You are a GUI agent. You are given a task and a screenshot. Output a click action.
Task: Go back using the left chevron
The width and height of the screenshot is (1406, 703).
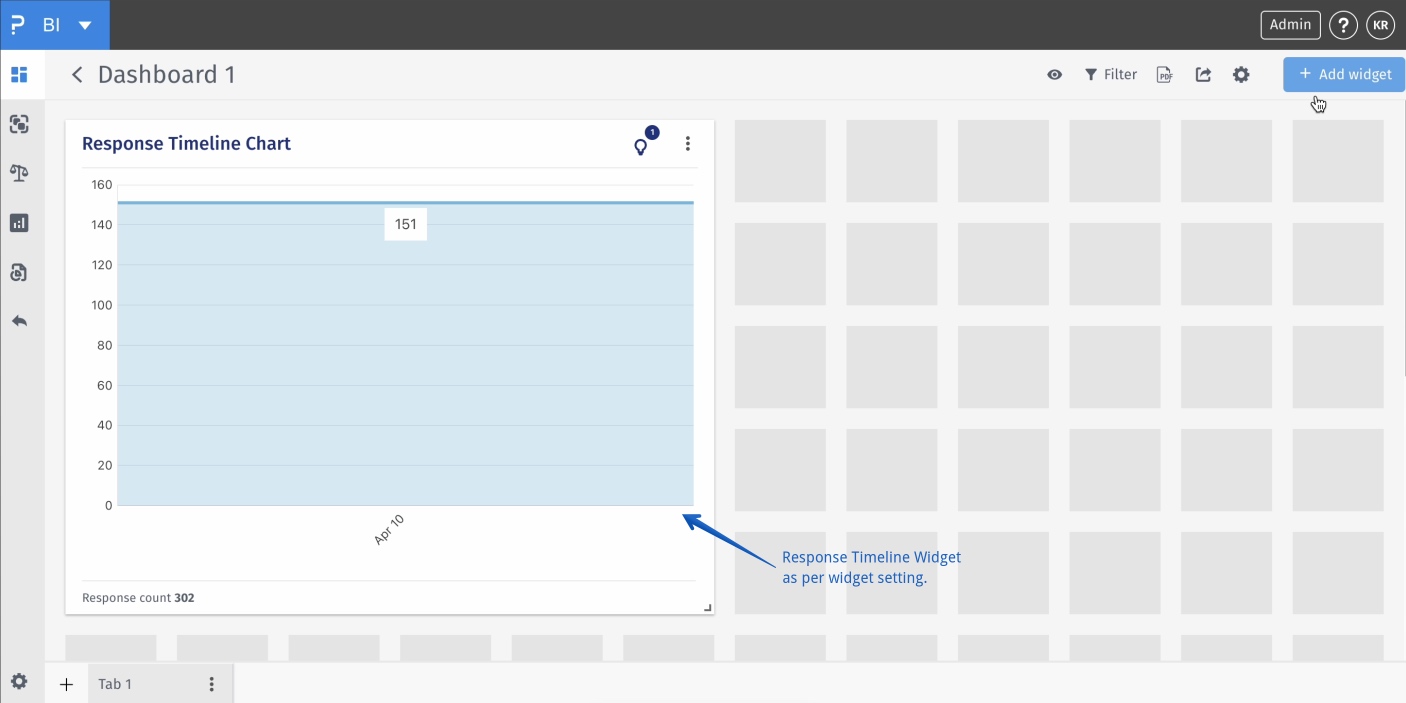(x=77, y=75)
